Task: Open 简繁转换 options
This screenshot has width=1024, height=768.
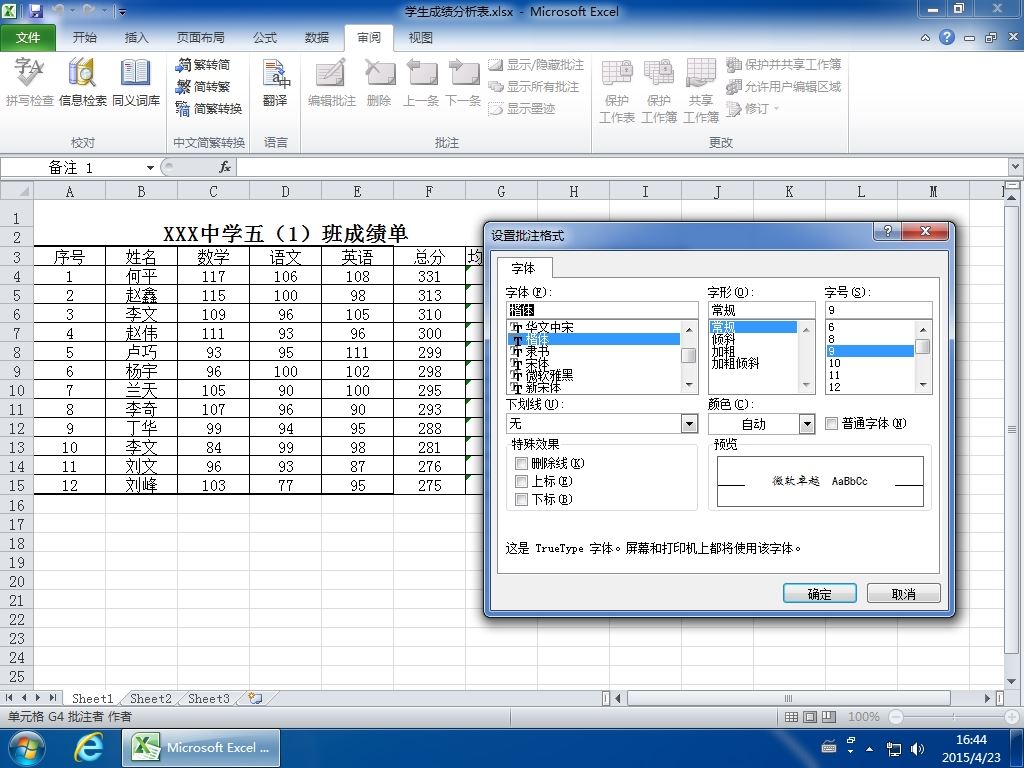Action: tap(209, 108)
